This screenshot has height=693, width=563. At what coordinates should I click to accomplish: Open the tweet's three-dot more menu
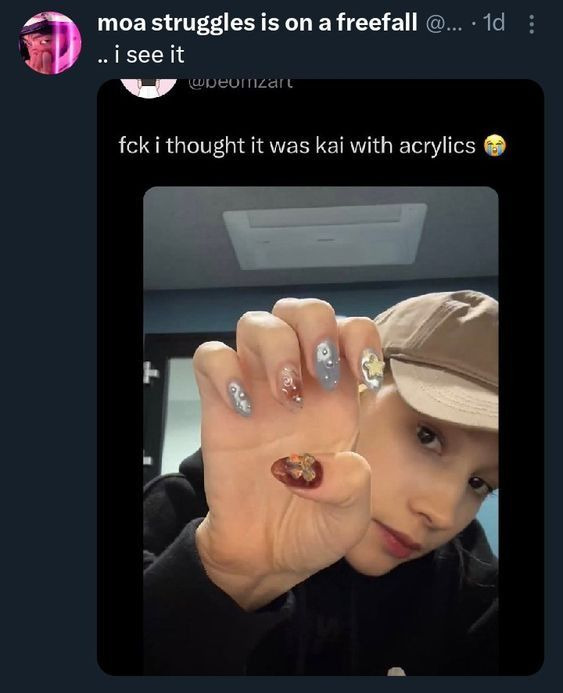(x=532, y=24)
